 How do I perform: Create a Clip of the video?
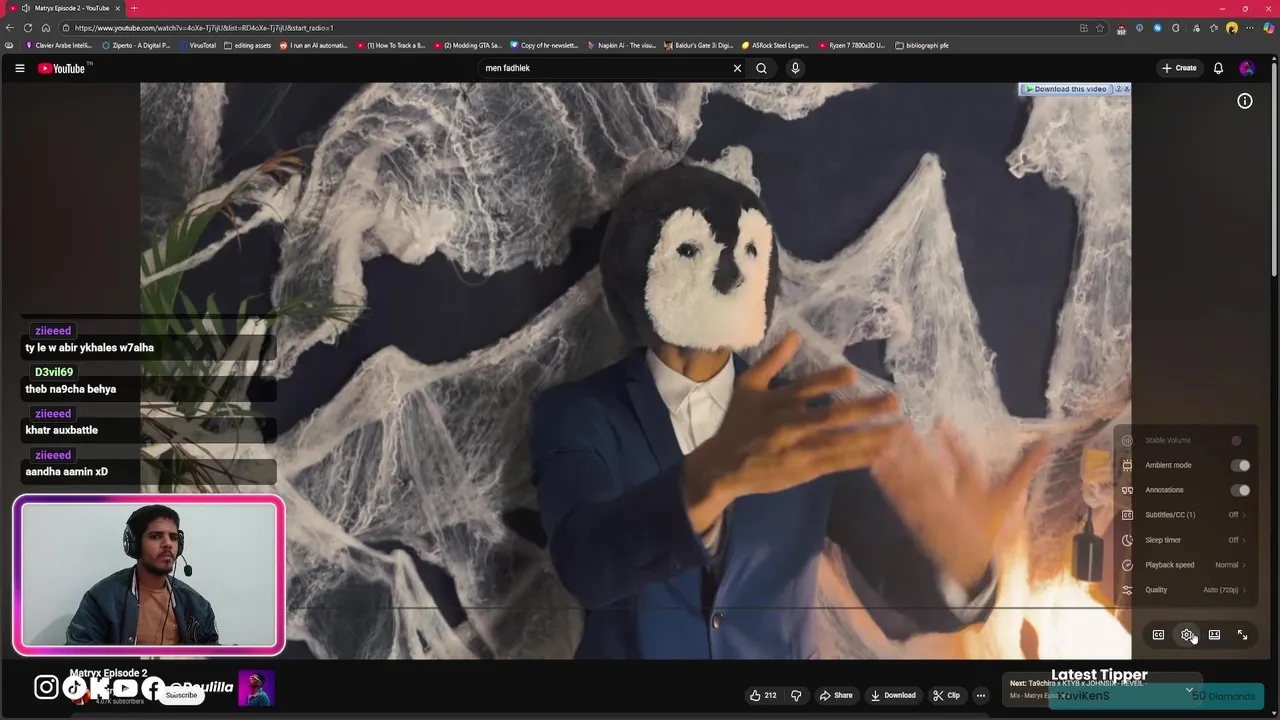946,695
